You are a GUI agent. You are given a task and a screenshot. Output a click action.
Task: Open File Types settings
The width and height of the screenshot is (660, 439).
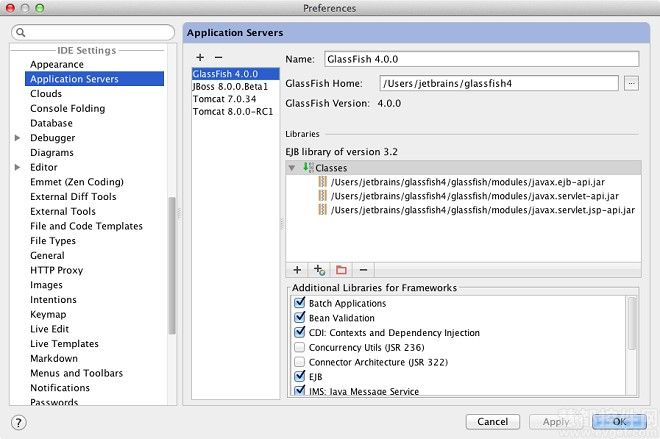53,241
